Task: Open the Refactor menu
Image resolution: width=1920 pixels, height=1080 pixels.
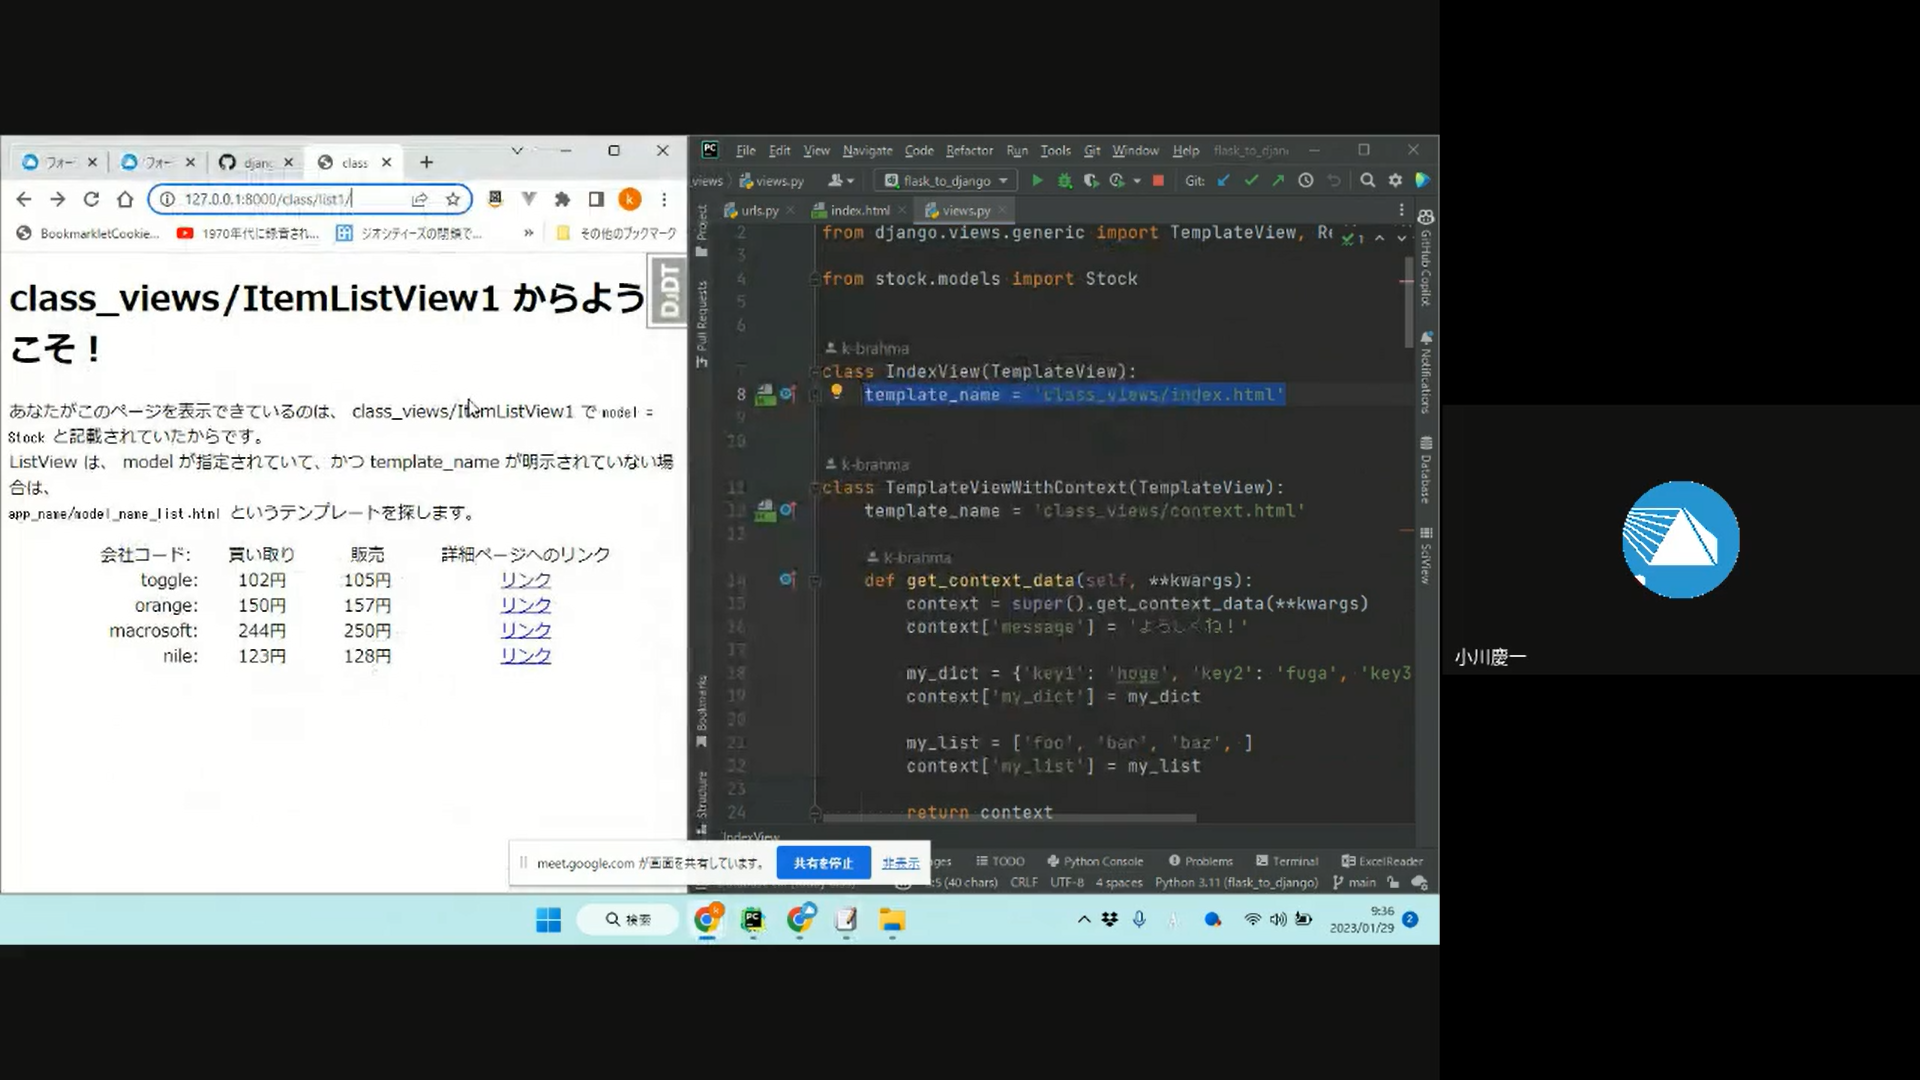Action: (969, 150)
